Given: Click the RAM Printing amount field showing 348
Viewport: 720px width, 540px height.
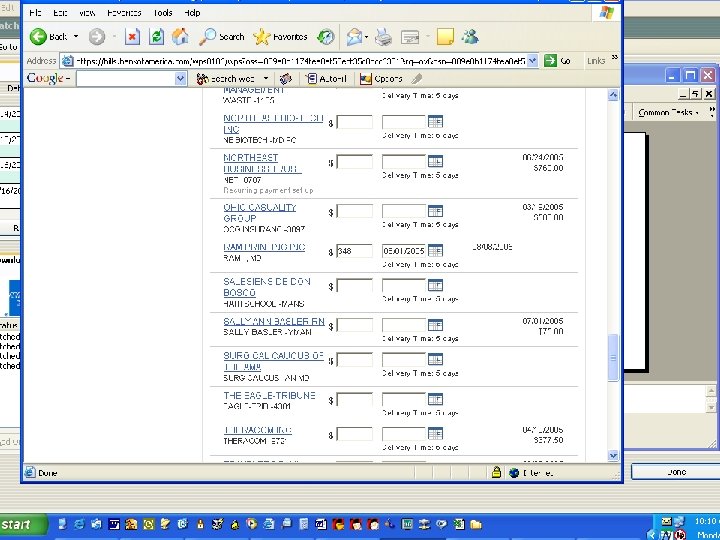Looking at the screenshot, I should pos(354,251).
